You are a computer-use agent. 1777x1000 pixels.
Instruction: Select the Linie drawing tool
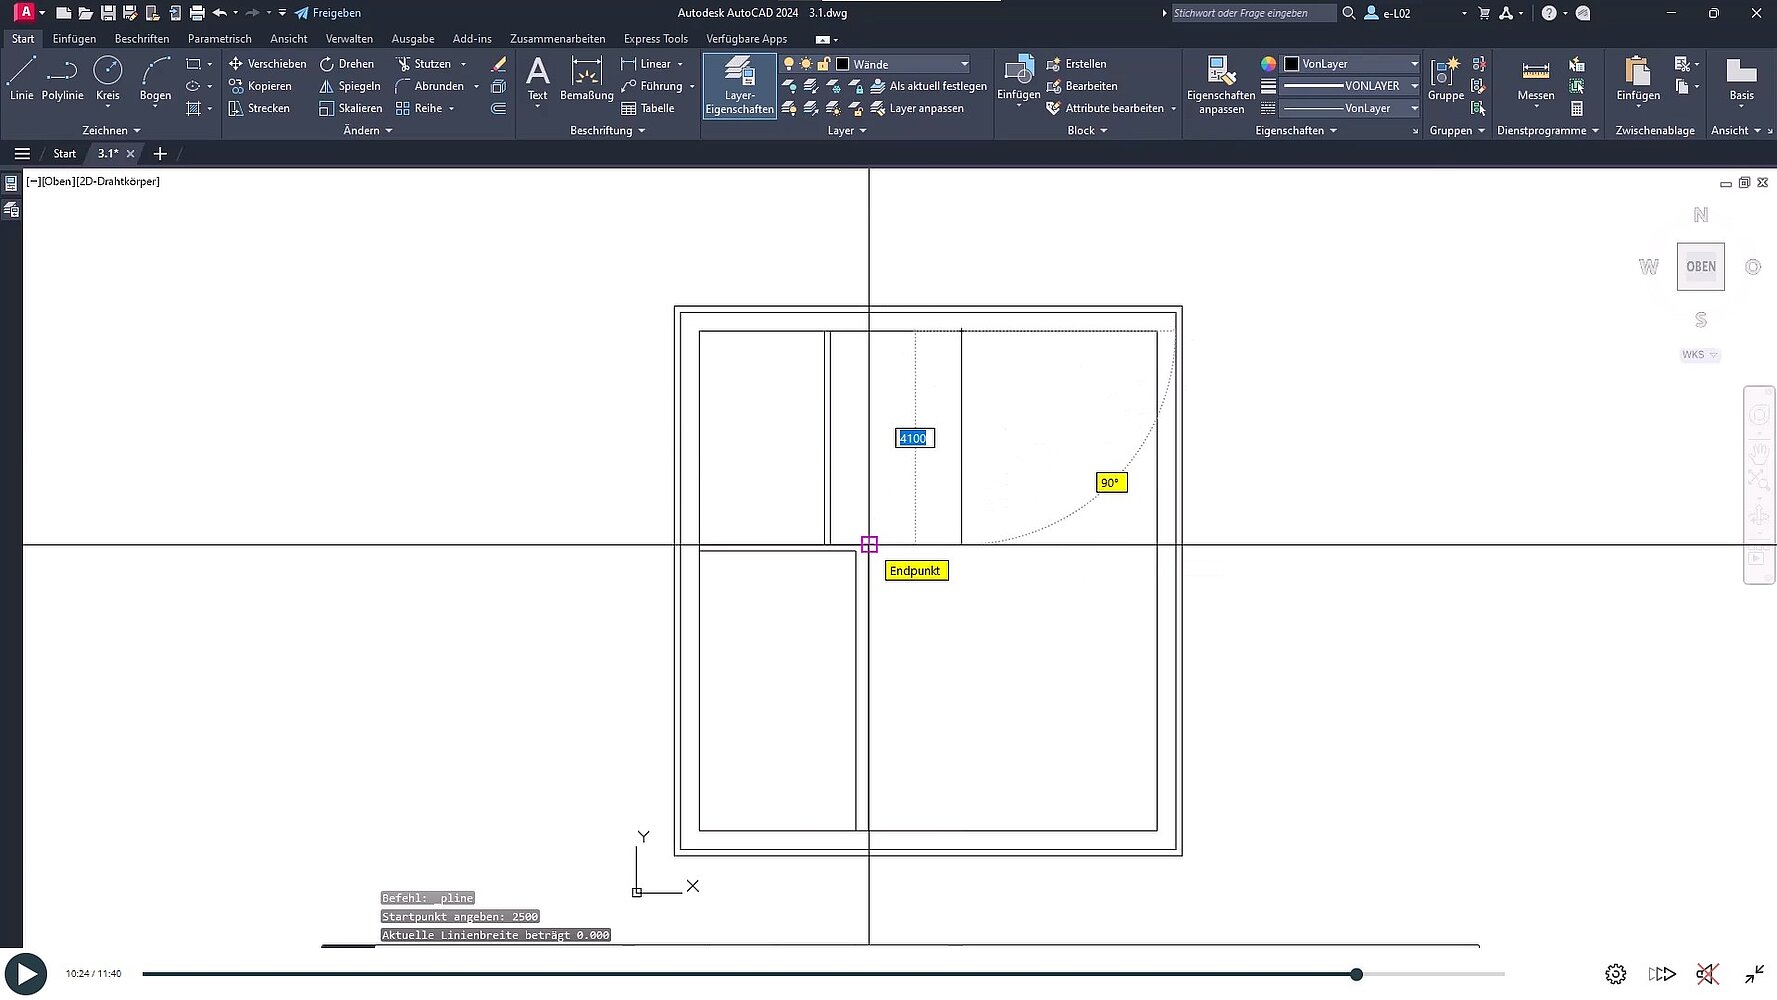point(21,78)
